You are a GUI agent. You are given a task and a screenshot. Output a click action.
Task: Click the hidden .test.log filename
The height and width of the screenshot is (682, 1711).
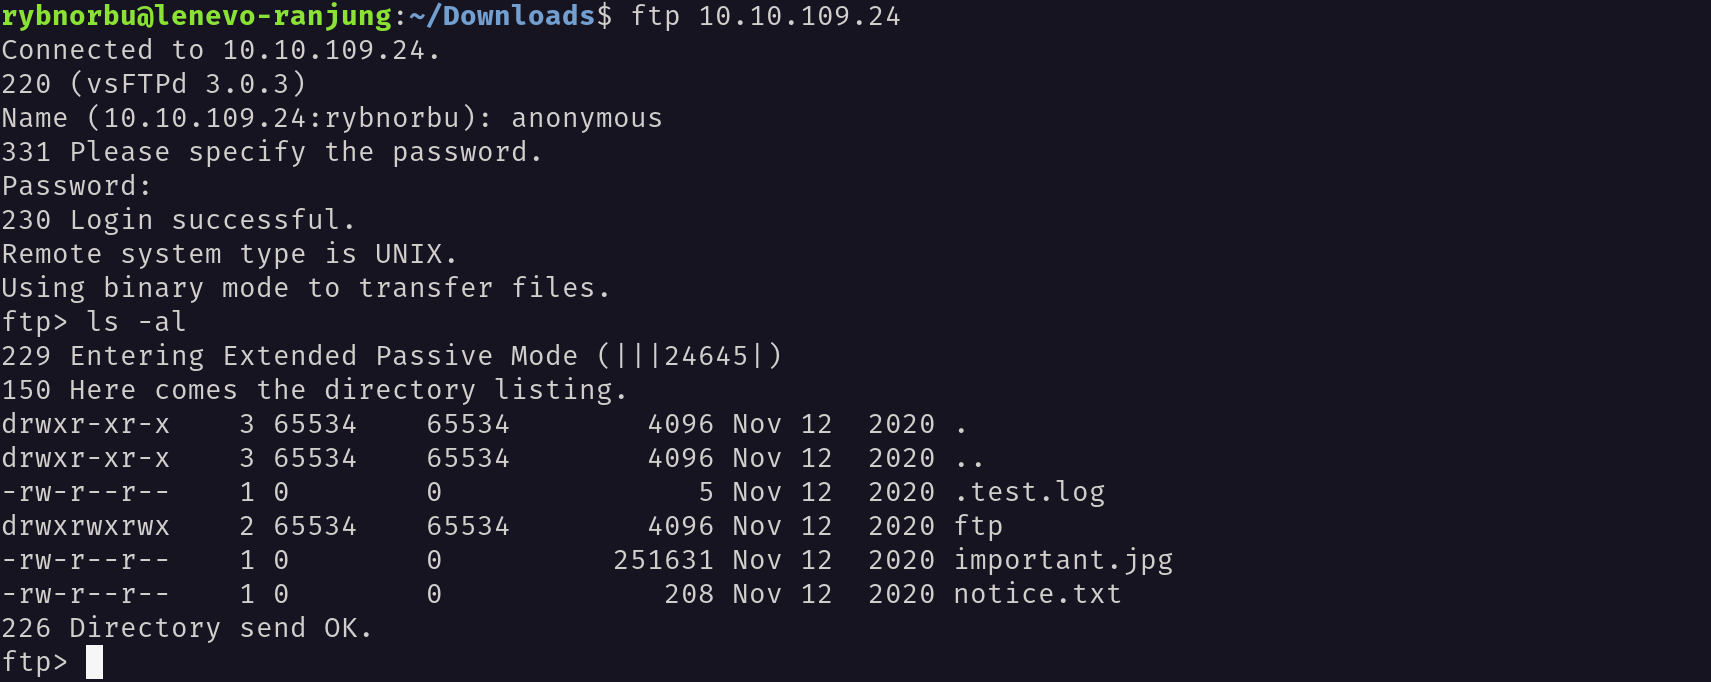[1029, 492]
